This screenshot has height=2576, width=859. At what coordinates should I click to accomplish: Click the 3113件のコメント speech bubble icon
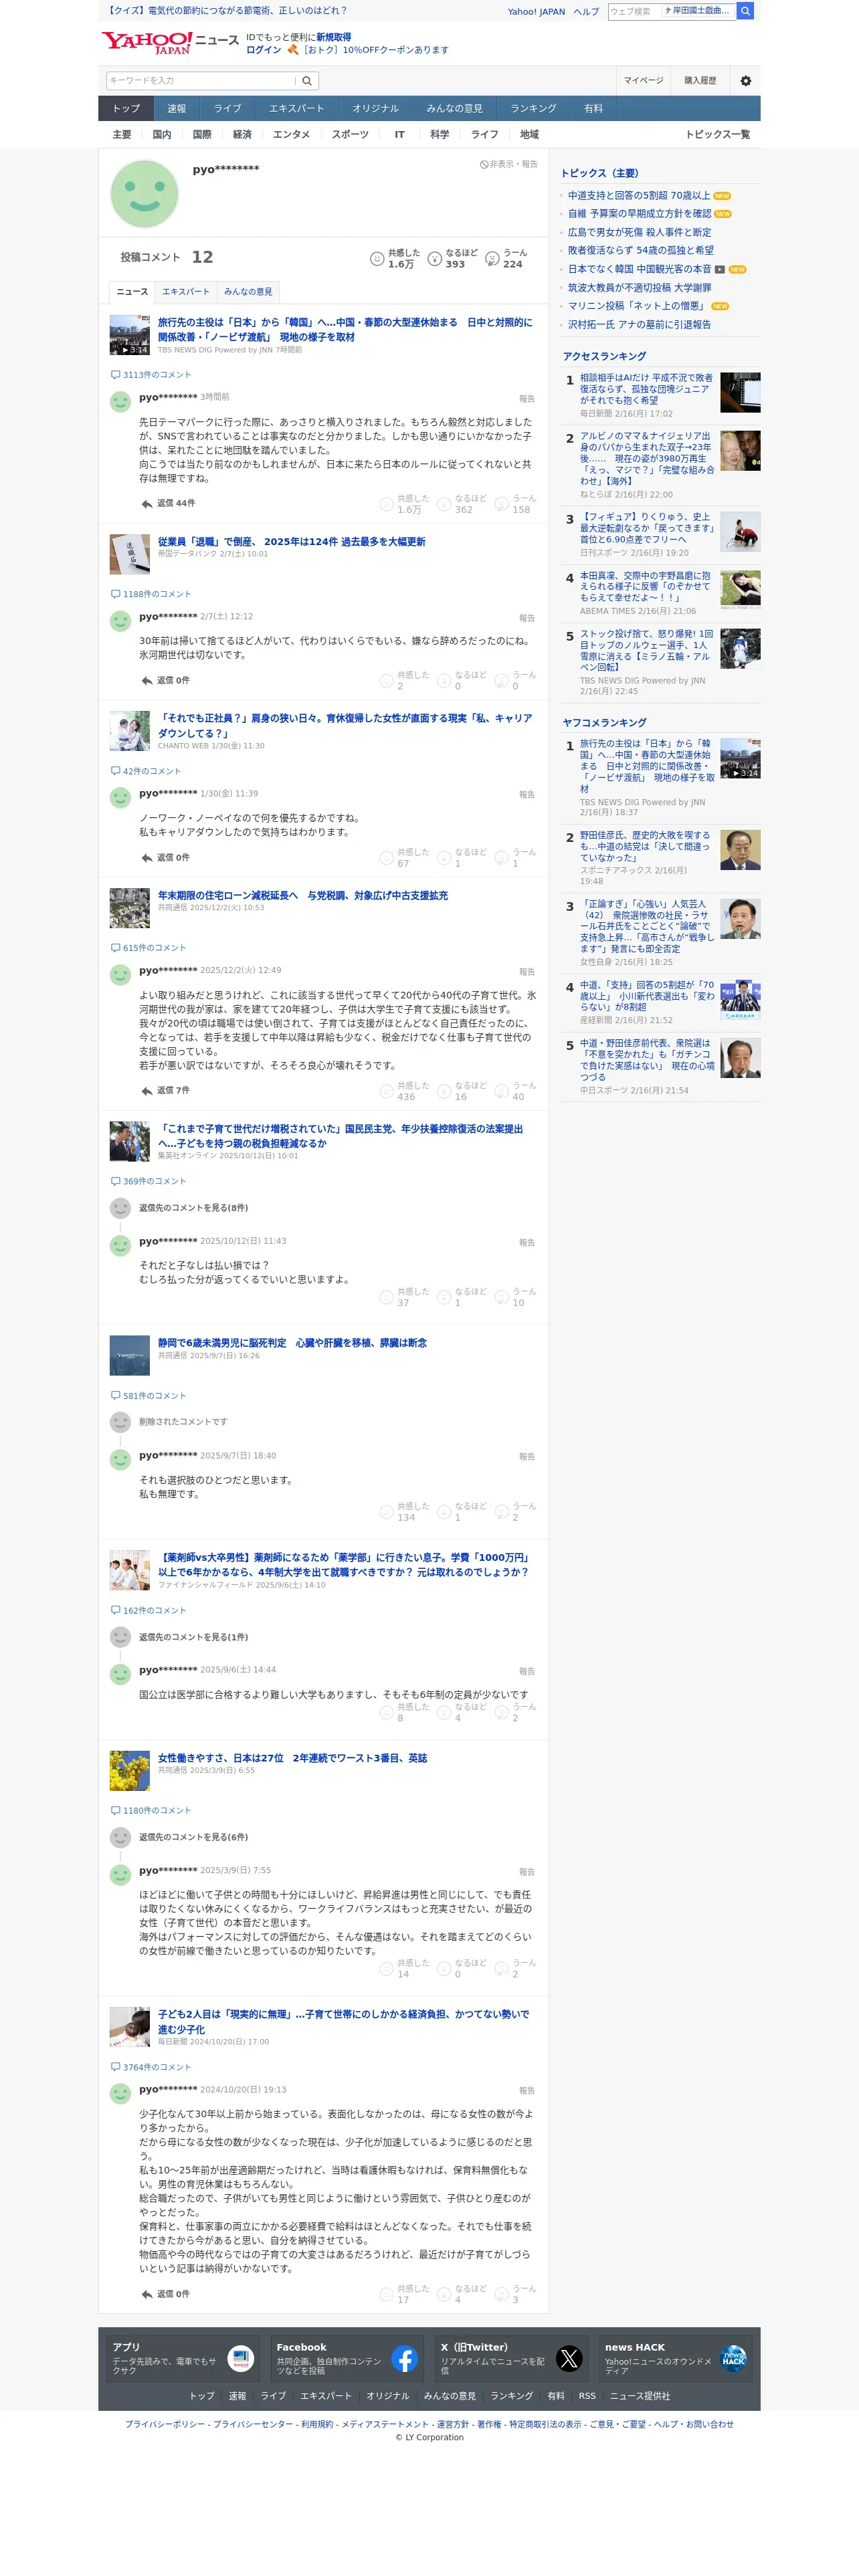coord(115,375)
